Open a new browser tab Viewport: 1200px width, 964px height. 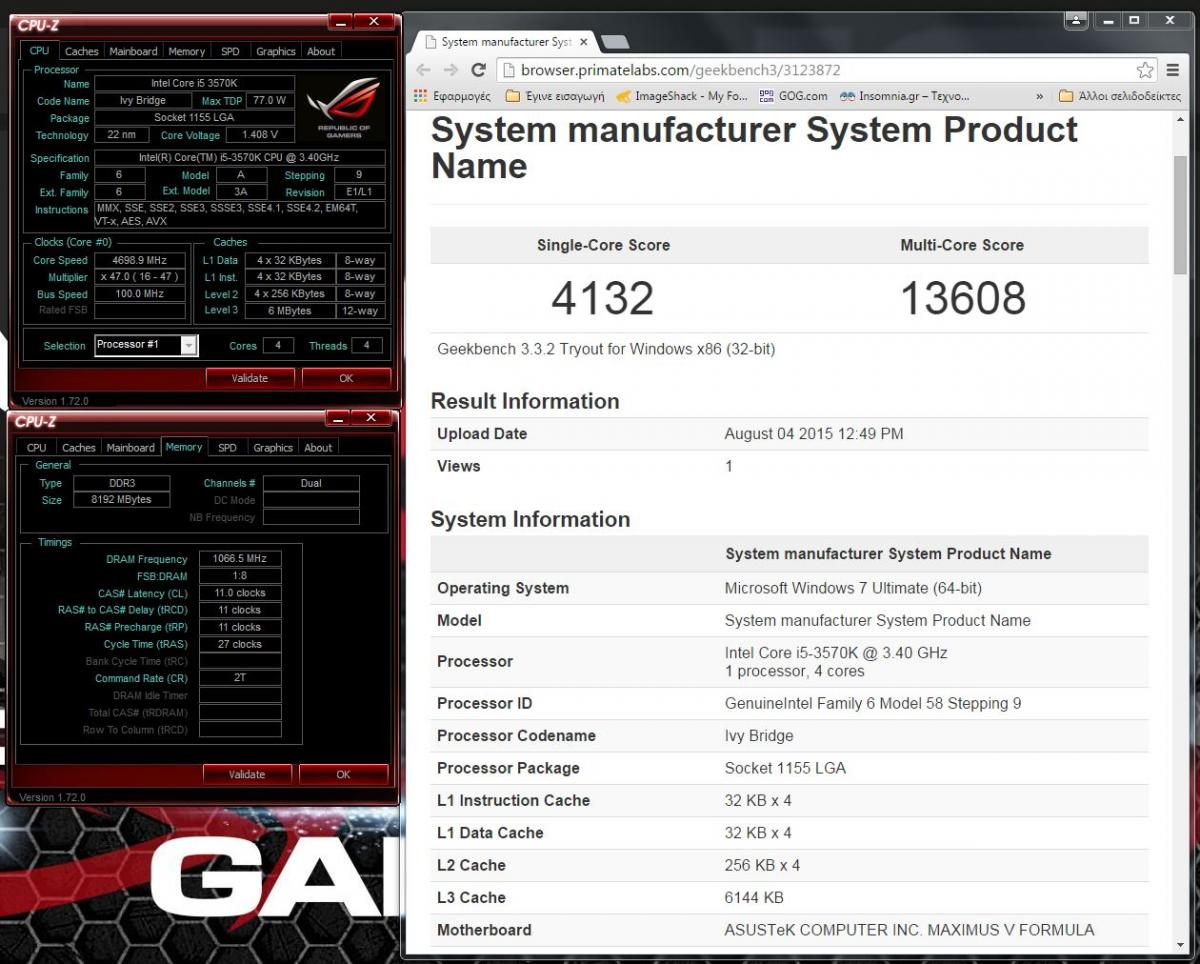615,42
